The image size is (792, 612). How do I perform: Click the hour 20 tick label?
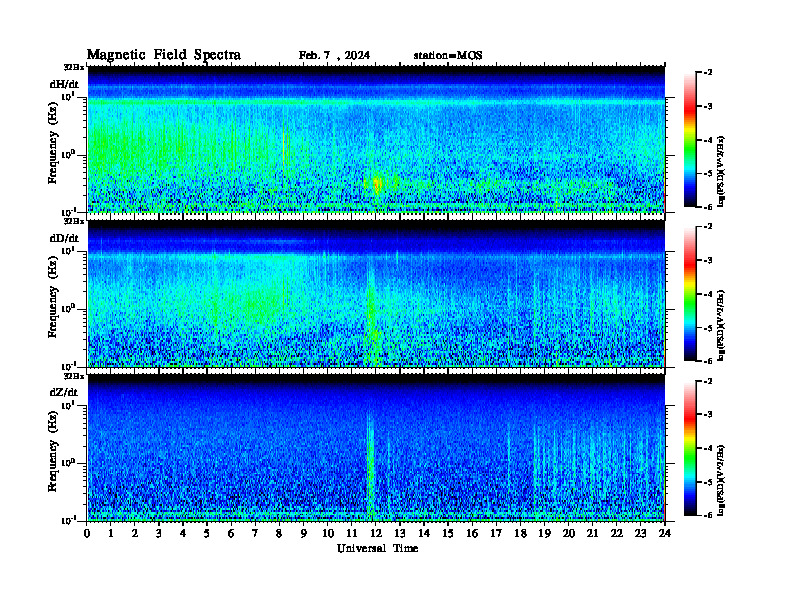[x=569, y=534]
